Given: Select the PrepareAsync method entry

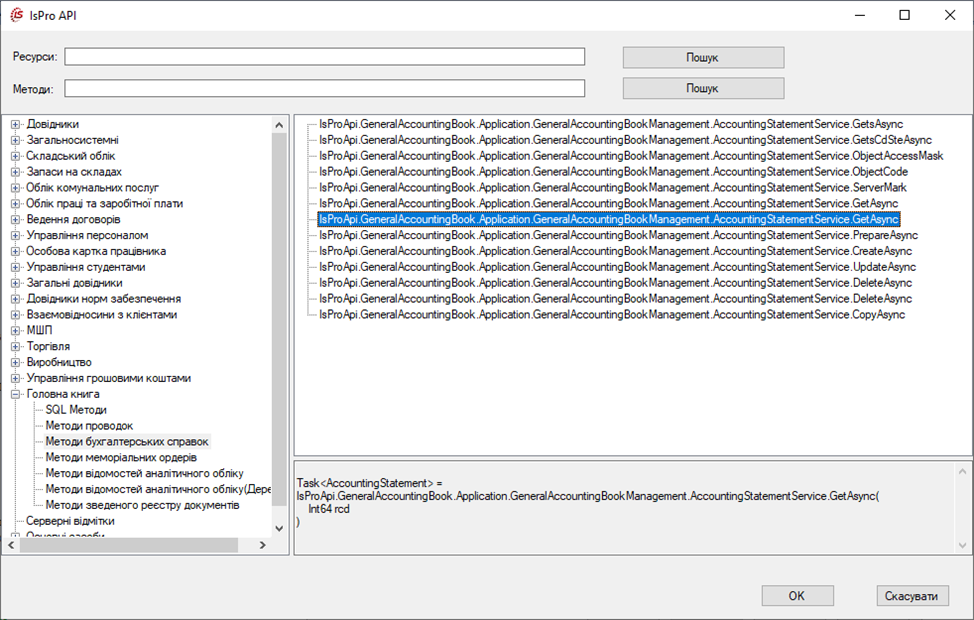Looking at the screenshot, I should tap(618, 235).
